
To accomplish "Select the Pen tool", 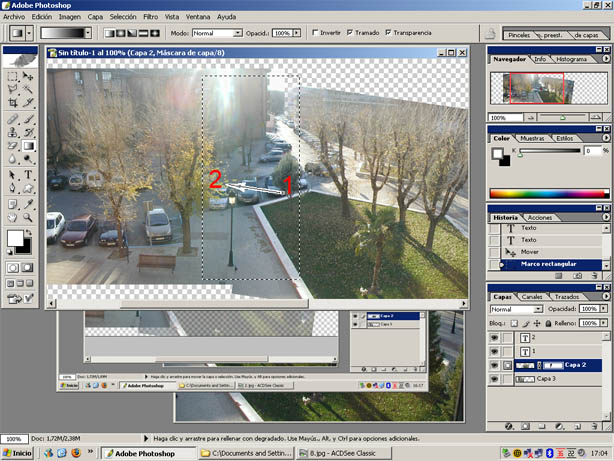I will coord(13,188).
